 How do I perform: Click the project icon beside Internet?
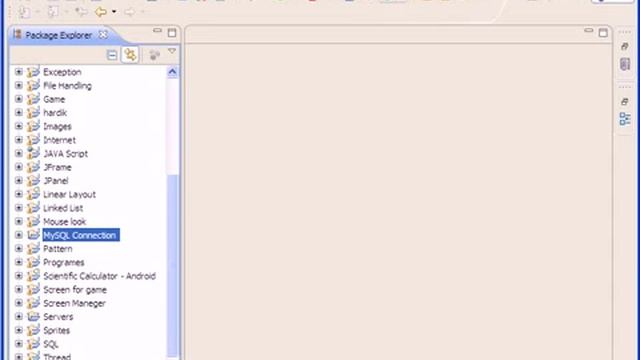point(33,140)
